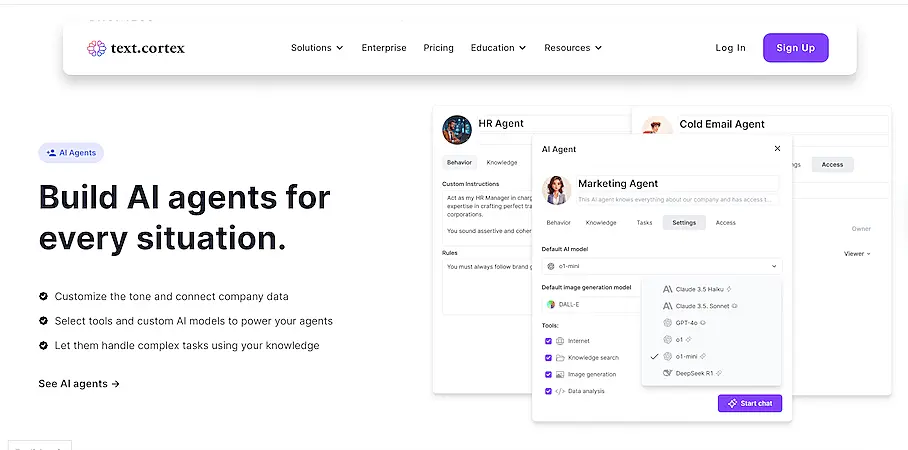Click the checkmark bullet beside Select tools

43,320
